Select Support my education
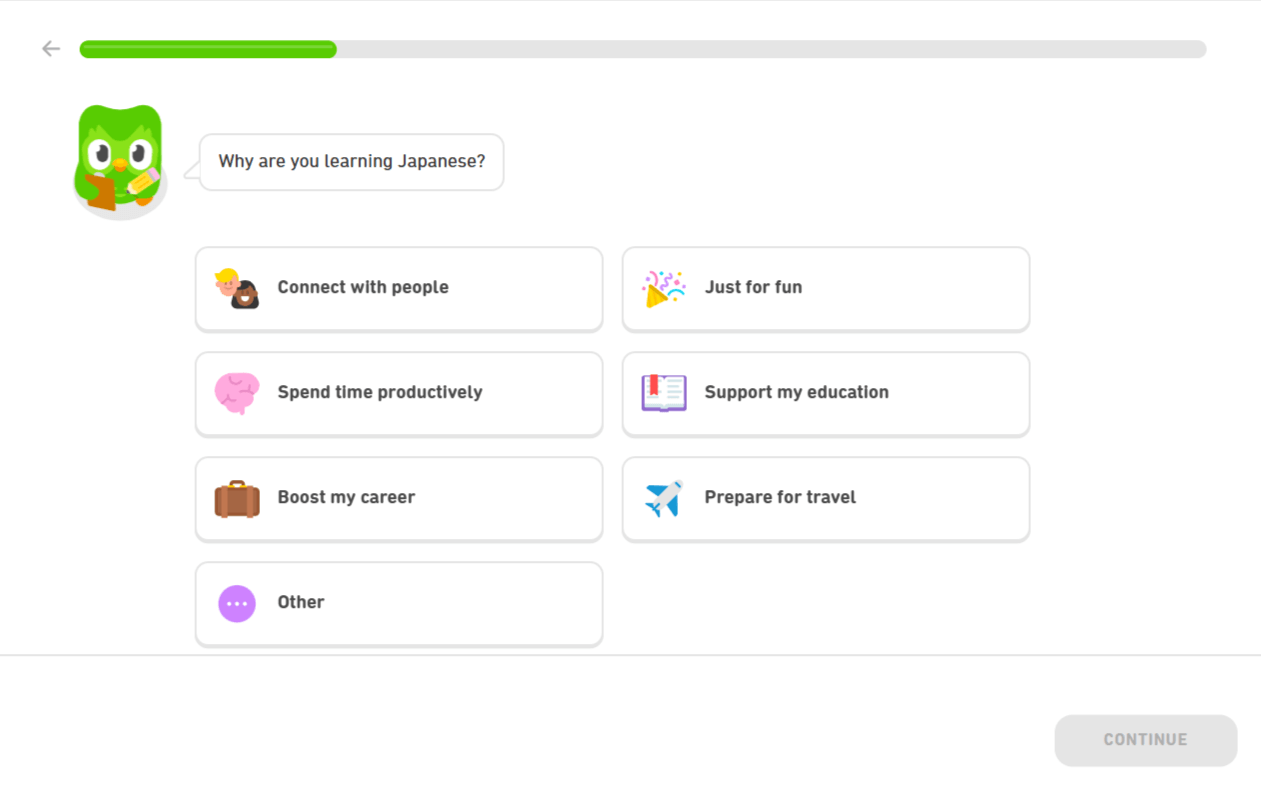 pos(826,394)
